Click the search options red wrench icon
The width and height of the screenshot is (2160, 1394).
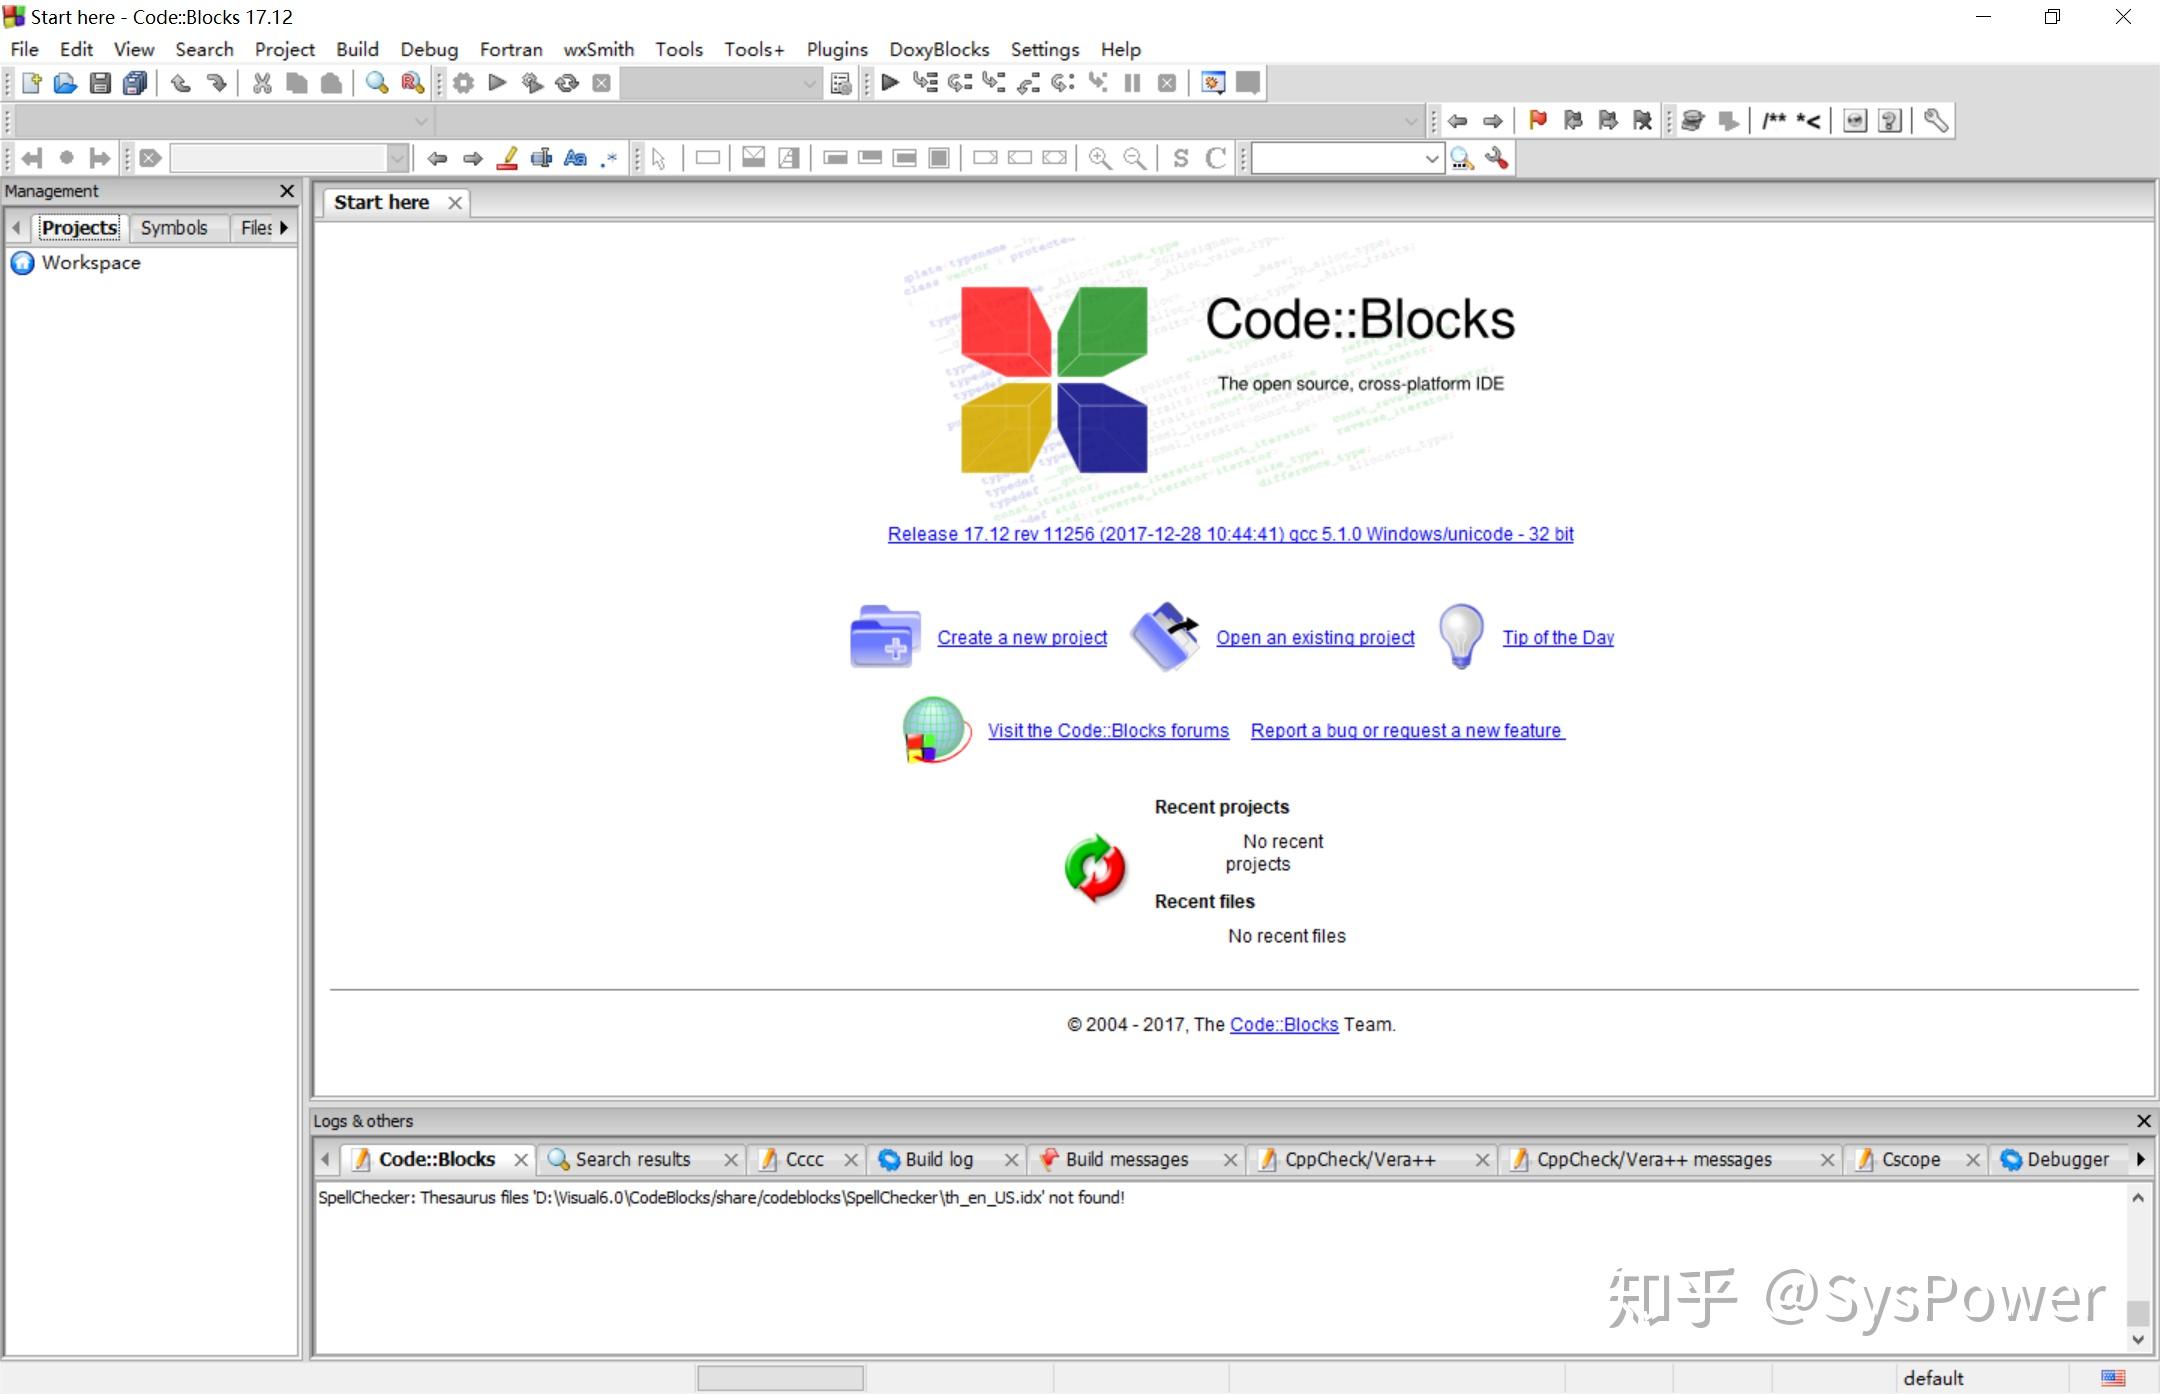[1497, 158]
